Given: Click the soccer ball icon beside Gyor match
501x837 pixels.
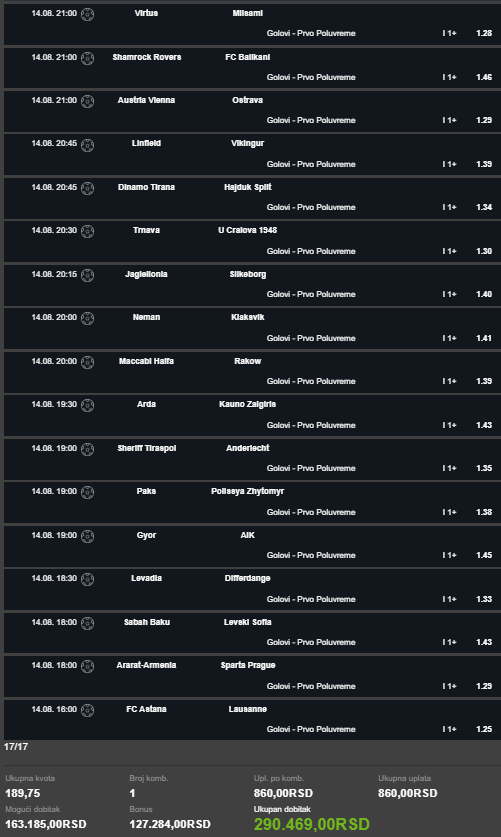Looking at the screenshot, I should (x=88, y=536).
